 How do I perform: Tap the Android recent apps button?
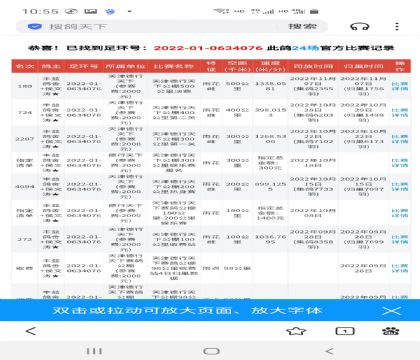click(94, 351)
